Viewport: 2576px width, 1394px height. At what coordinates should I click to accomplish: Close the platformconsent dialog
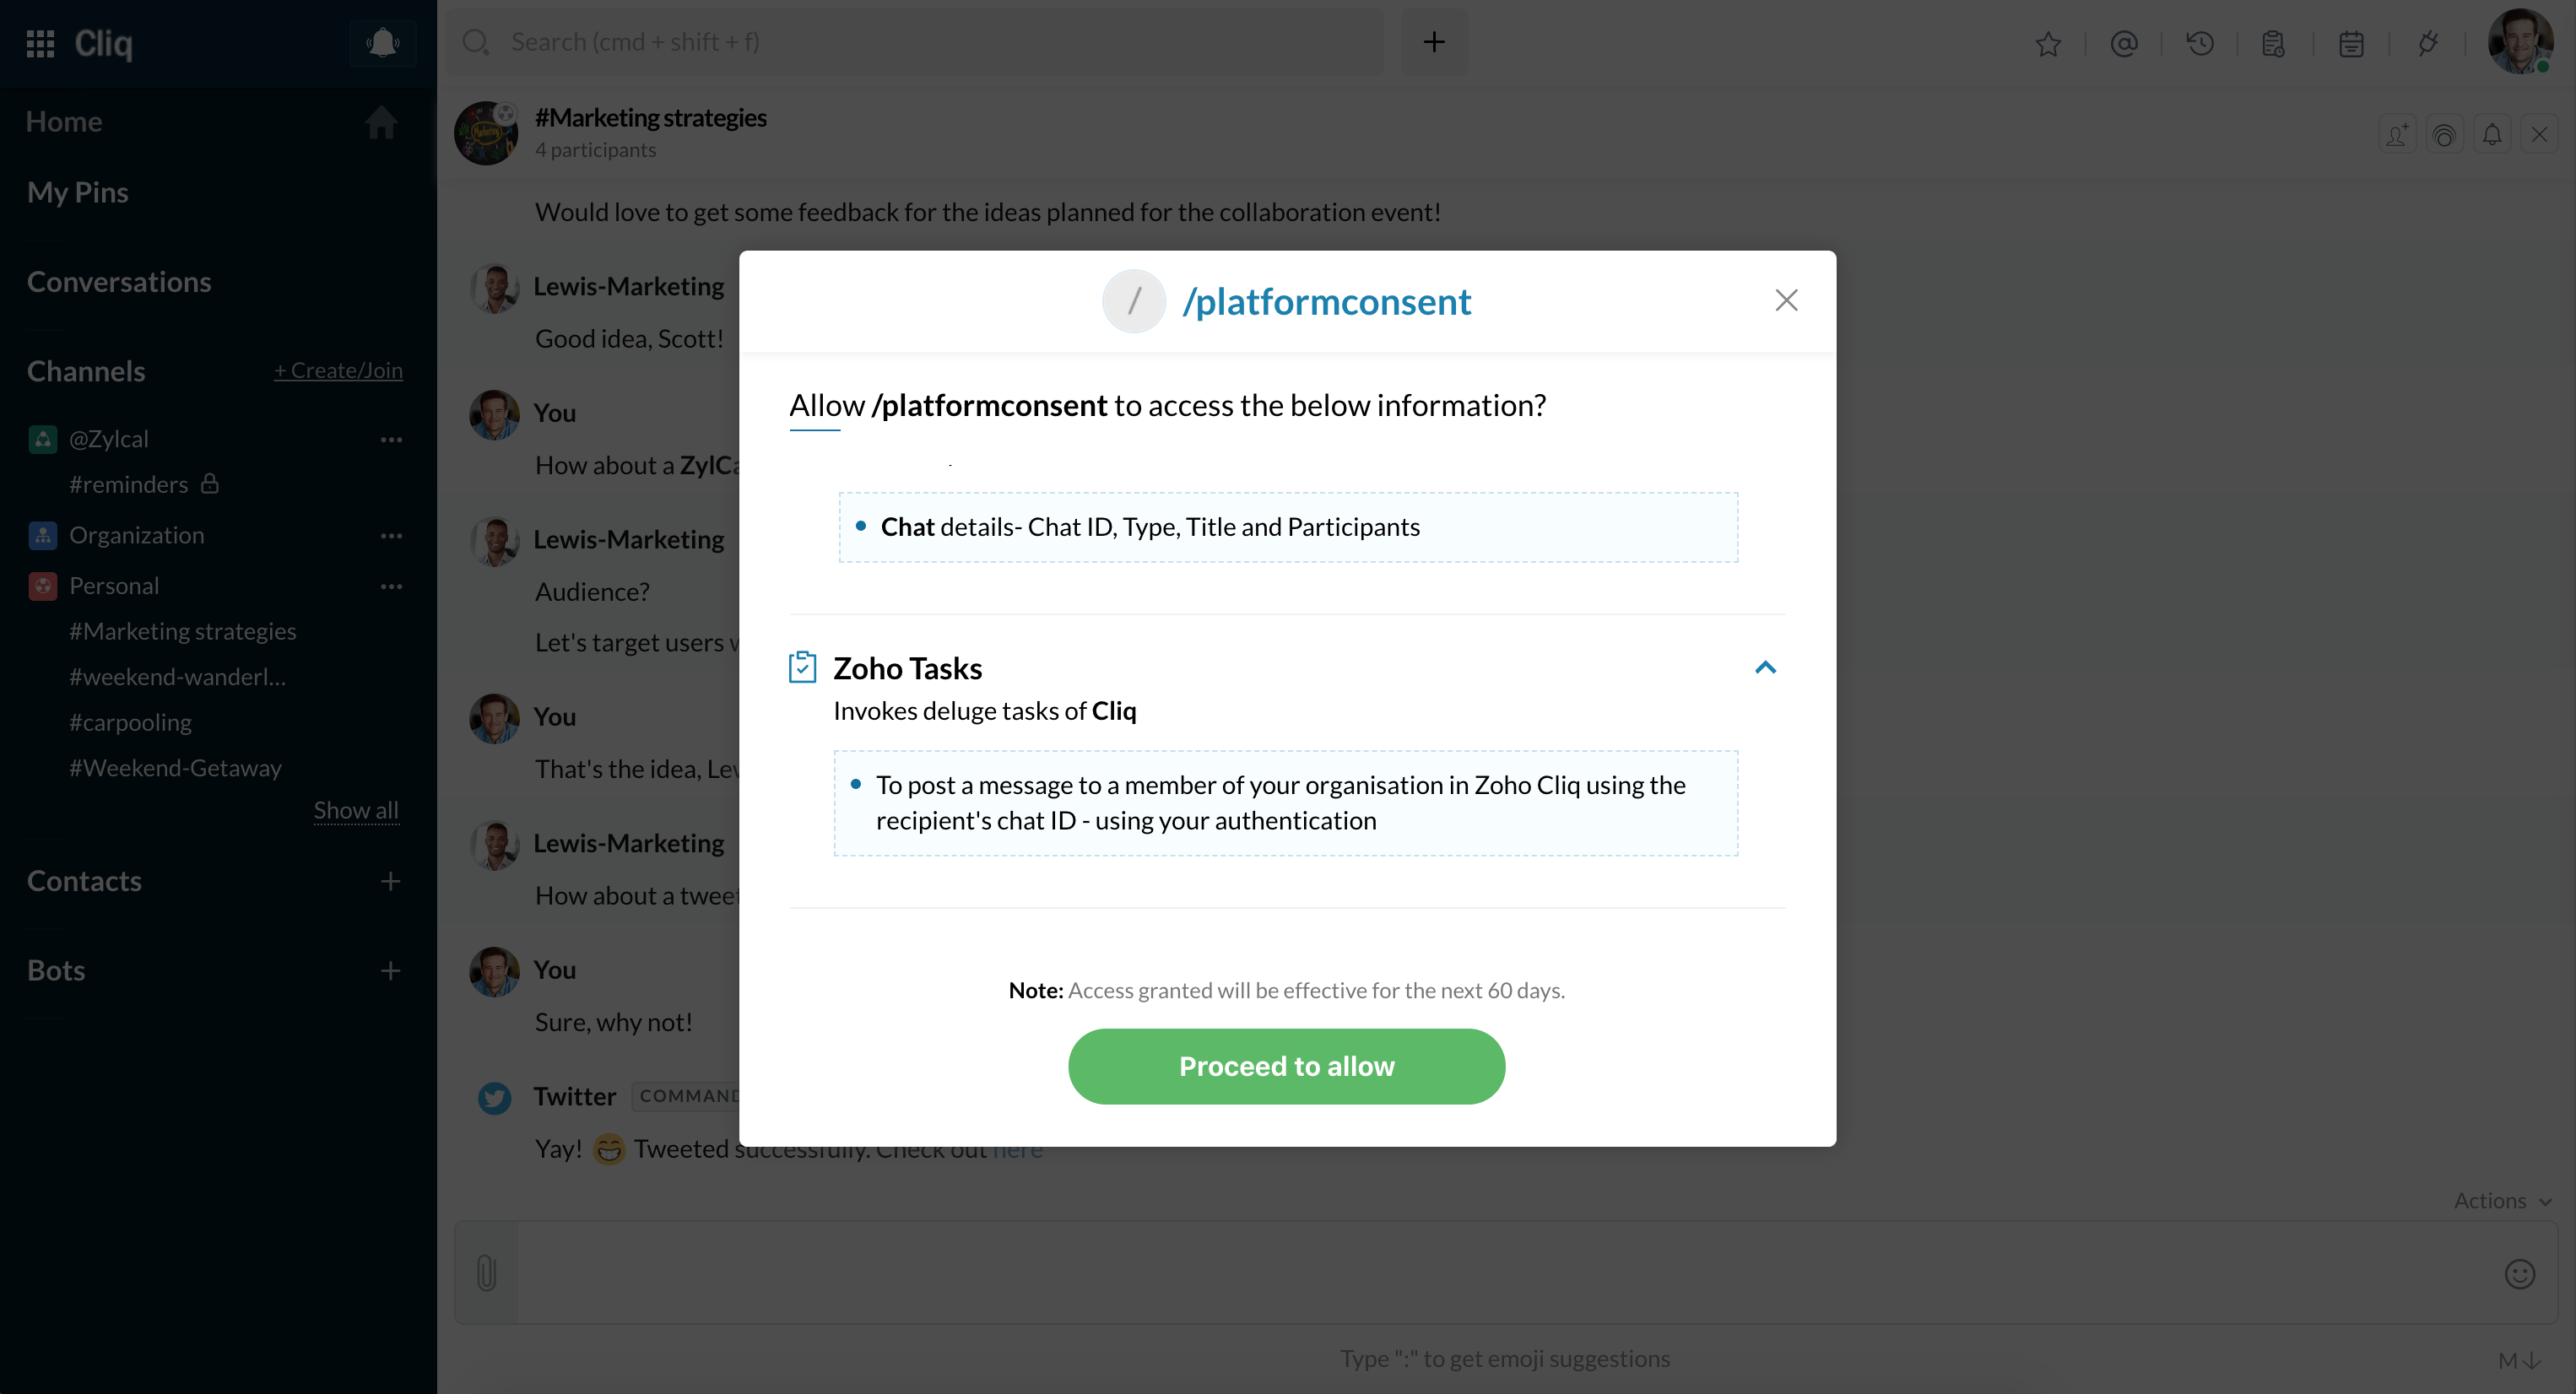pyautogui.click(x=1786, y=300)
